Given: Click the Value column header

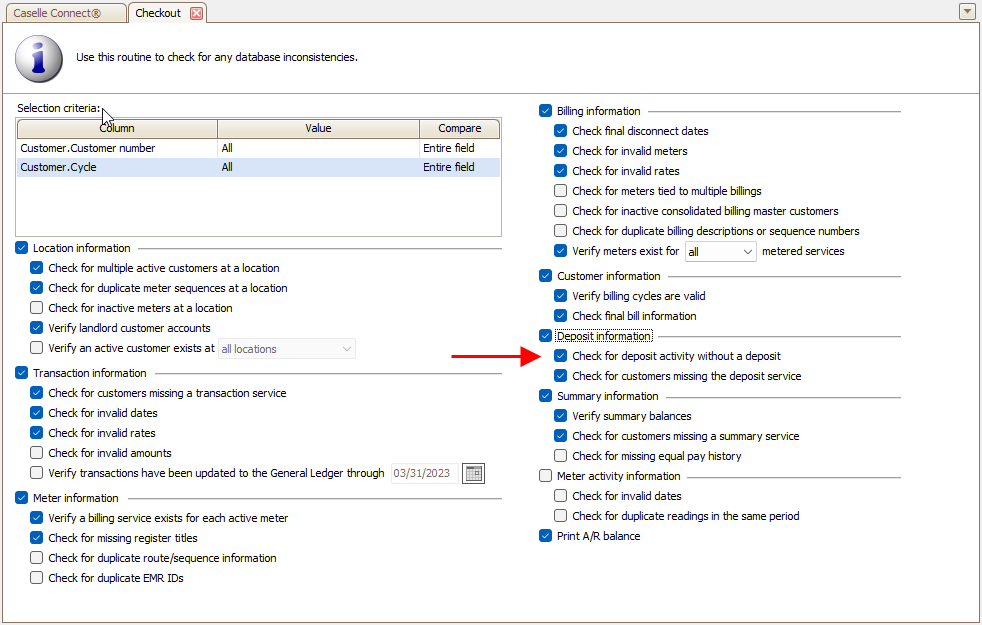Looking at the screenshot, I should (318, 128).
